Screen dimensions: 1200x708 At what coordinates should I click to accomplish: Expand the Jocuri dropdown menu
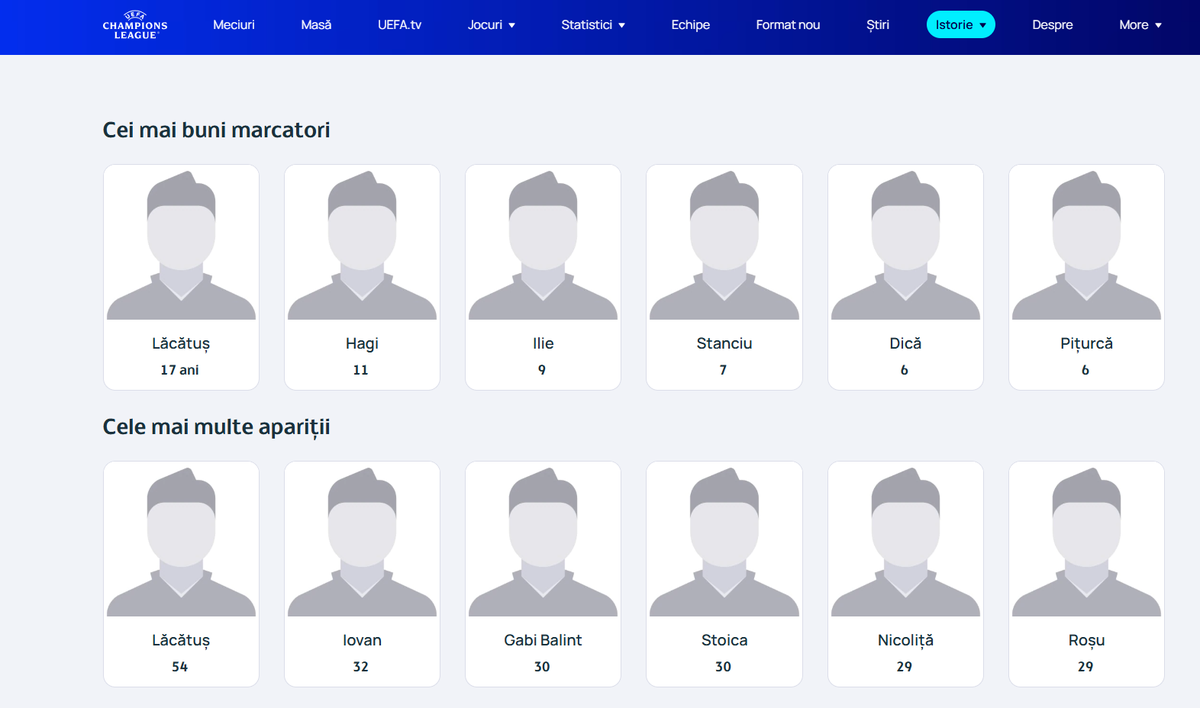point(491,24)
